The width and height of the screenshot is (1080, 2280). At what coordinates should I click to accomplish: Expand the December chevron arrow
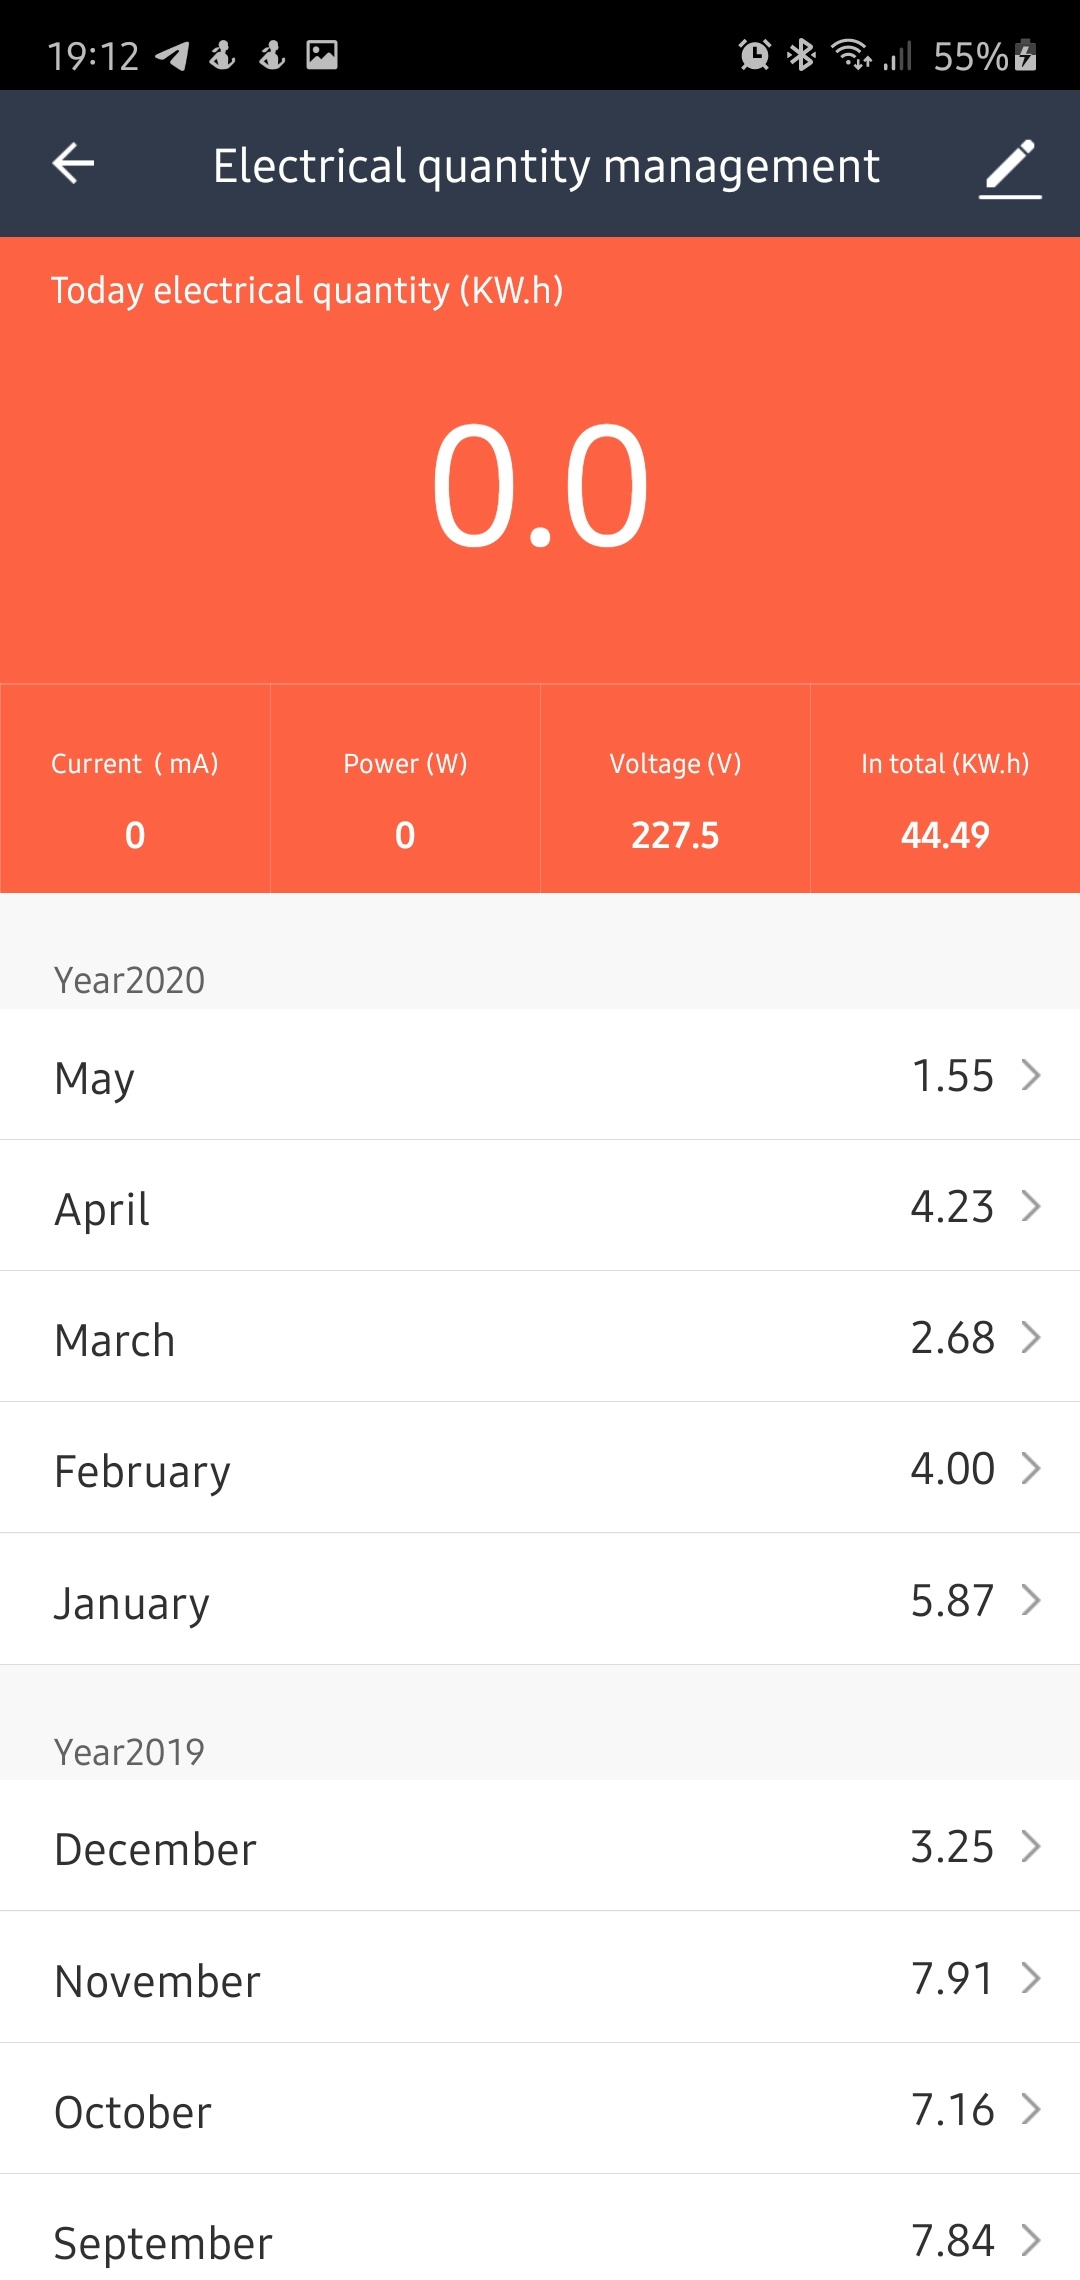click(1031, 1846)
